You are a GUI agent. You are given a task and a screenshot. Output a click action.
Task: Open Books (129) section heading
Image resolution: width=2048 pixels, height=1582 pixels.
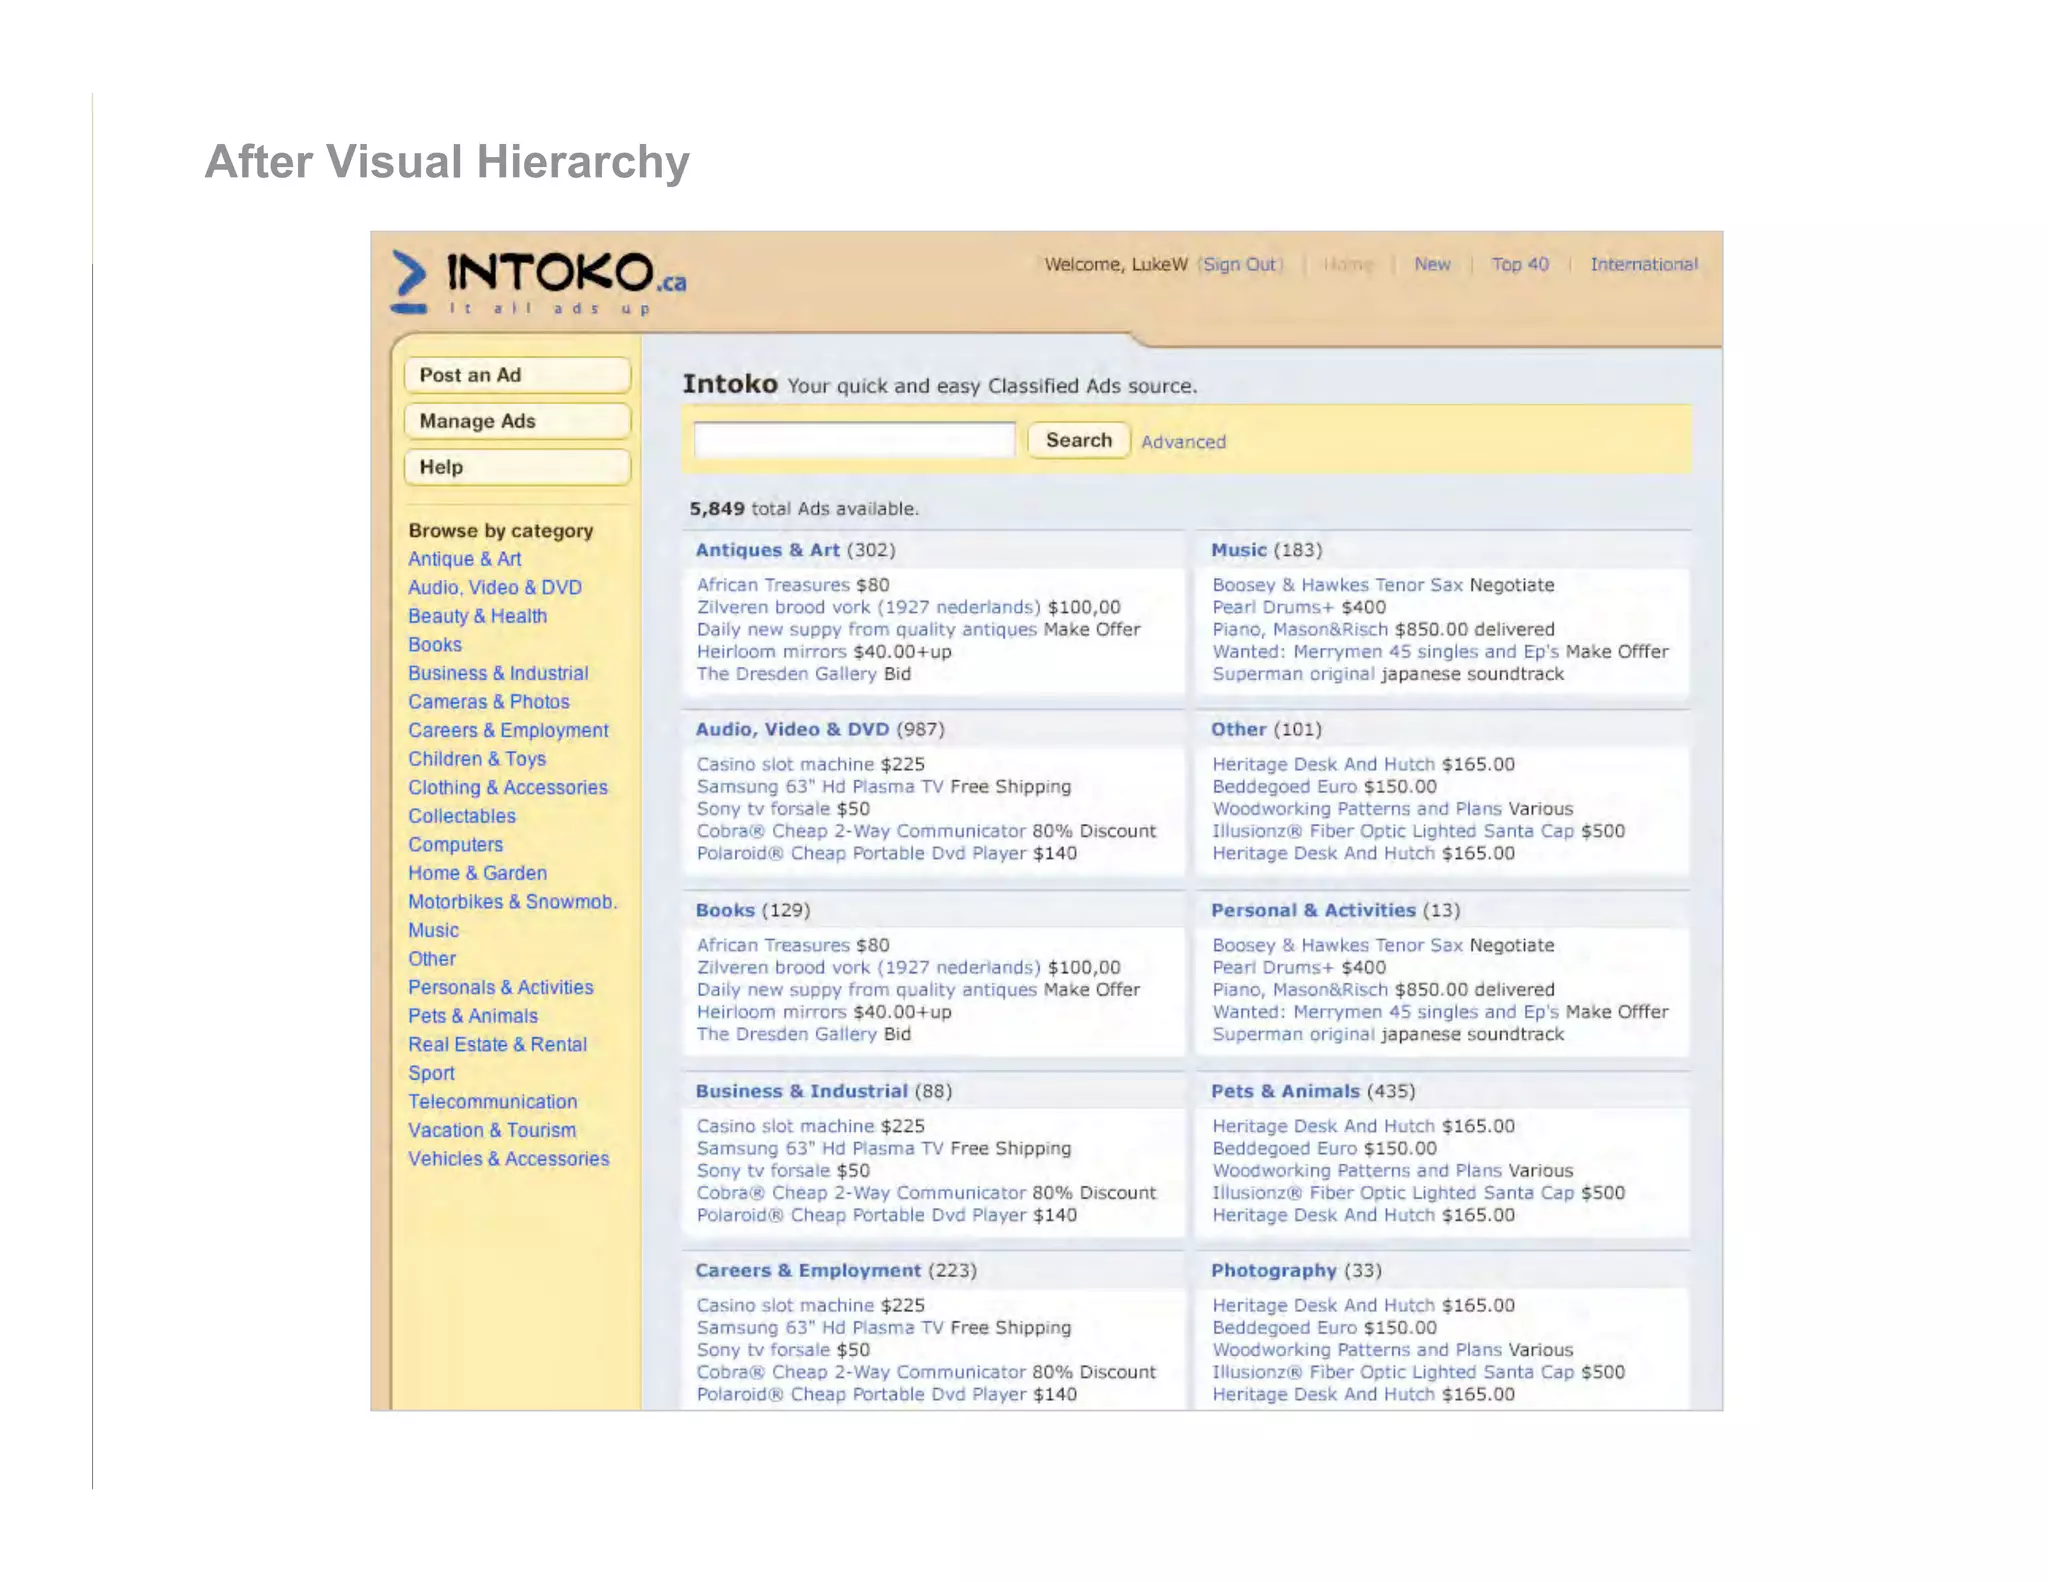coord(752,910)
